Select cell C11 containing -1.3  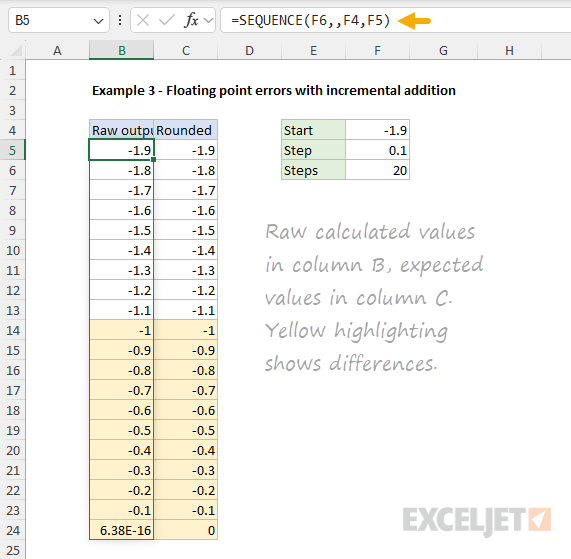click(186, 270)
